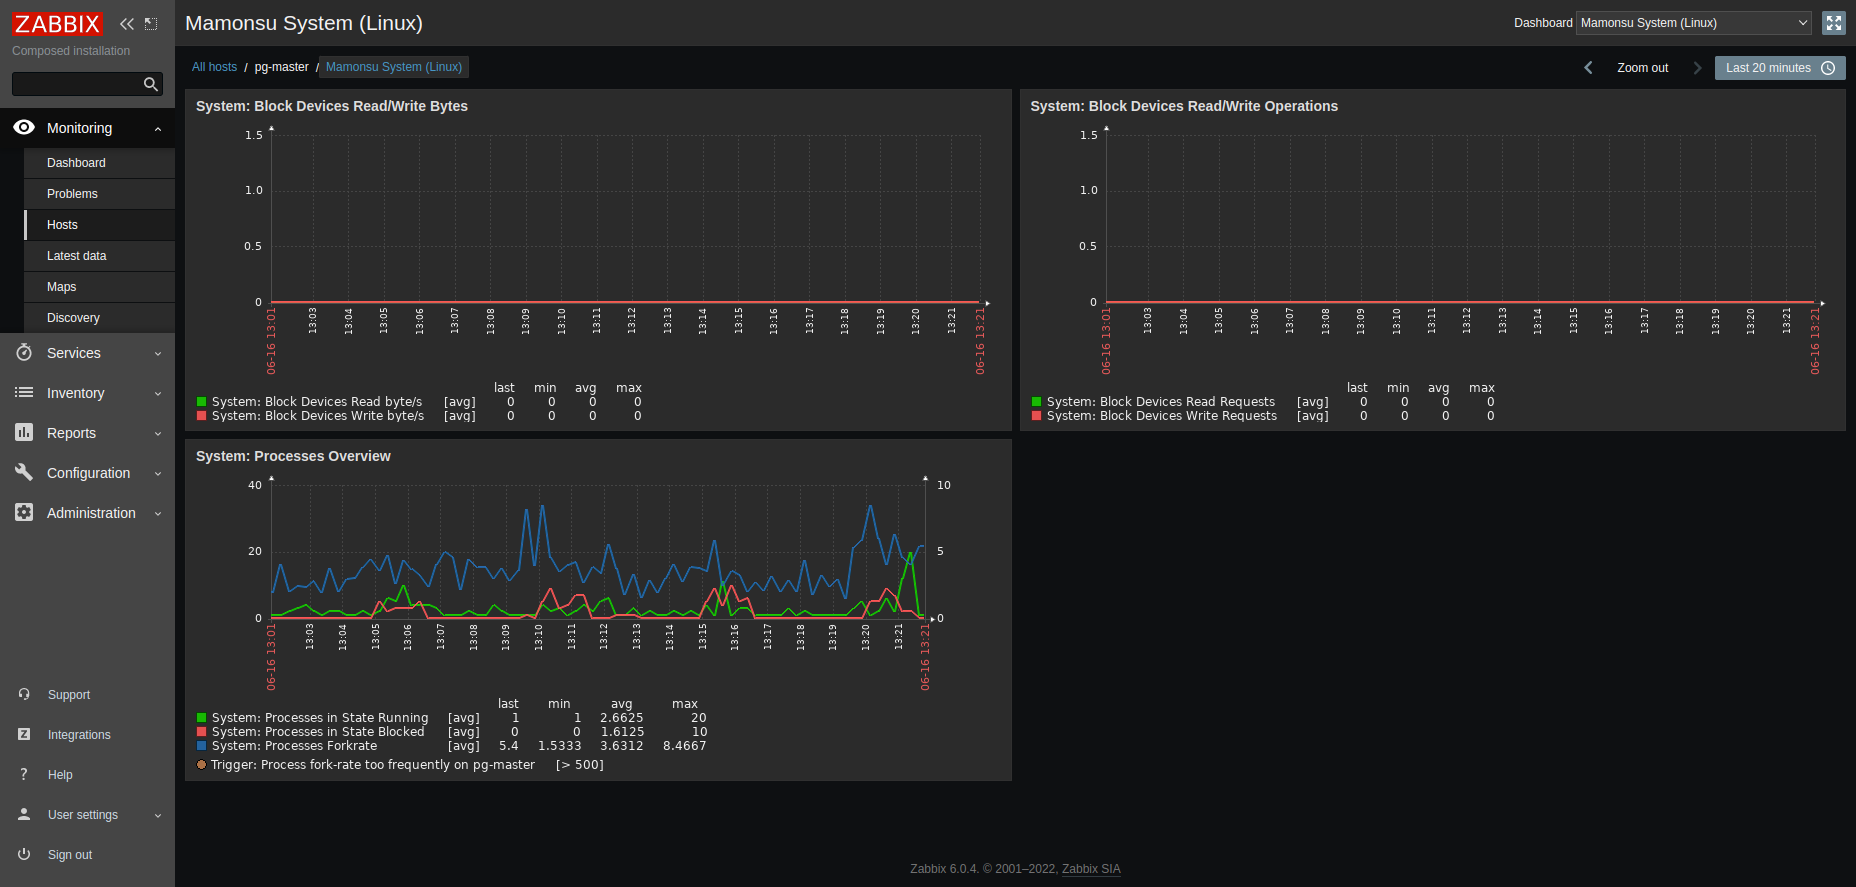Collapse the Monitoring menu section
The height and width of the screenshot is (887, 1856).
click(158, 128)
